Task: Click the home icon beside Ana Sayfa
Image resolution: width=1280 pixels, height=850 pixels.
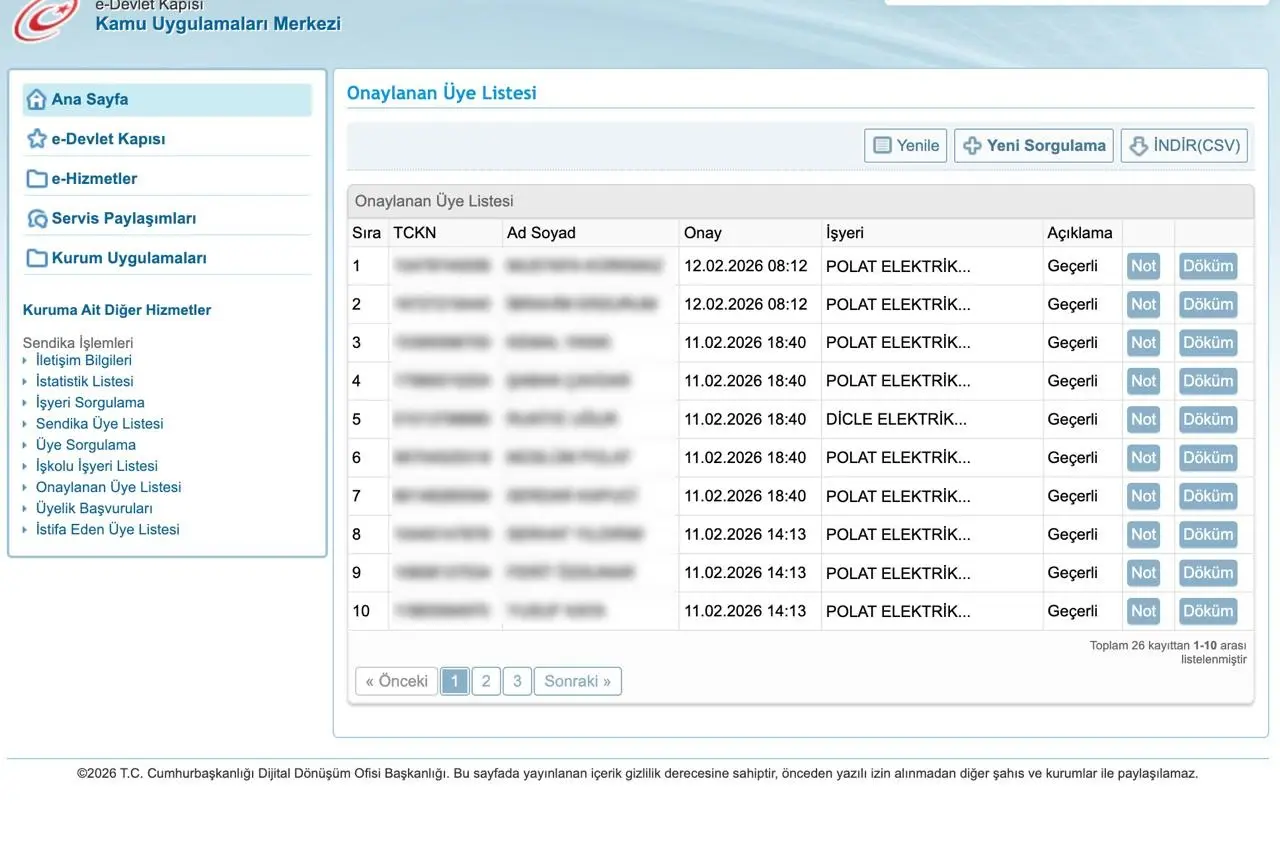Action: 37,99
